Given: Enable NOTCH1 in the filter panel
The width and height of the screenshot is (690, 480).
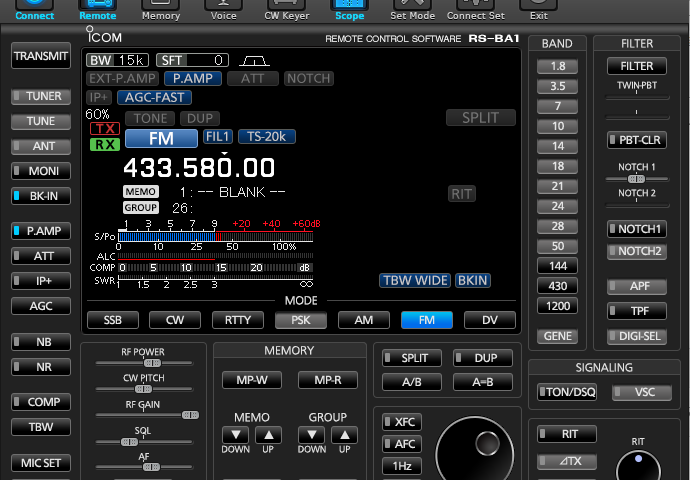Looking at the screenshot, I should point(637,229).
